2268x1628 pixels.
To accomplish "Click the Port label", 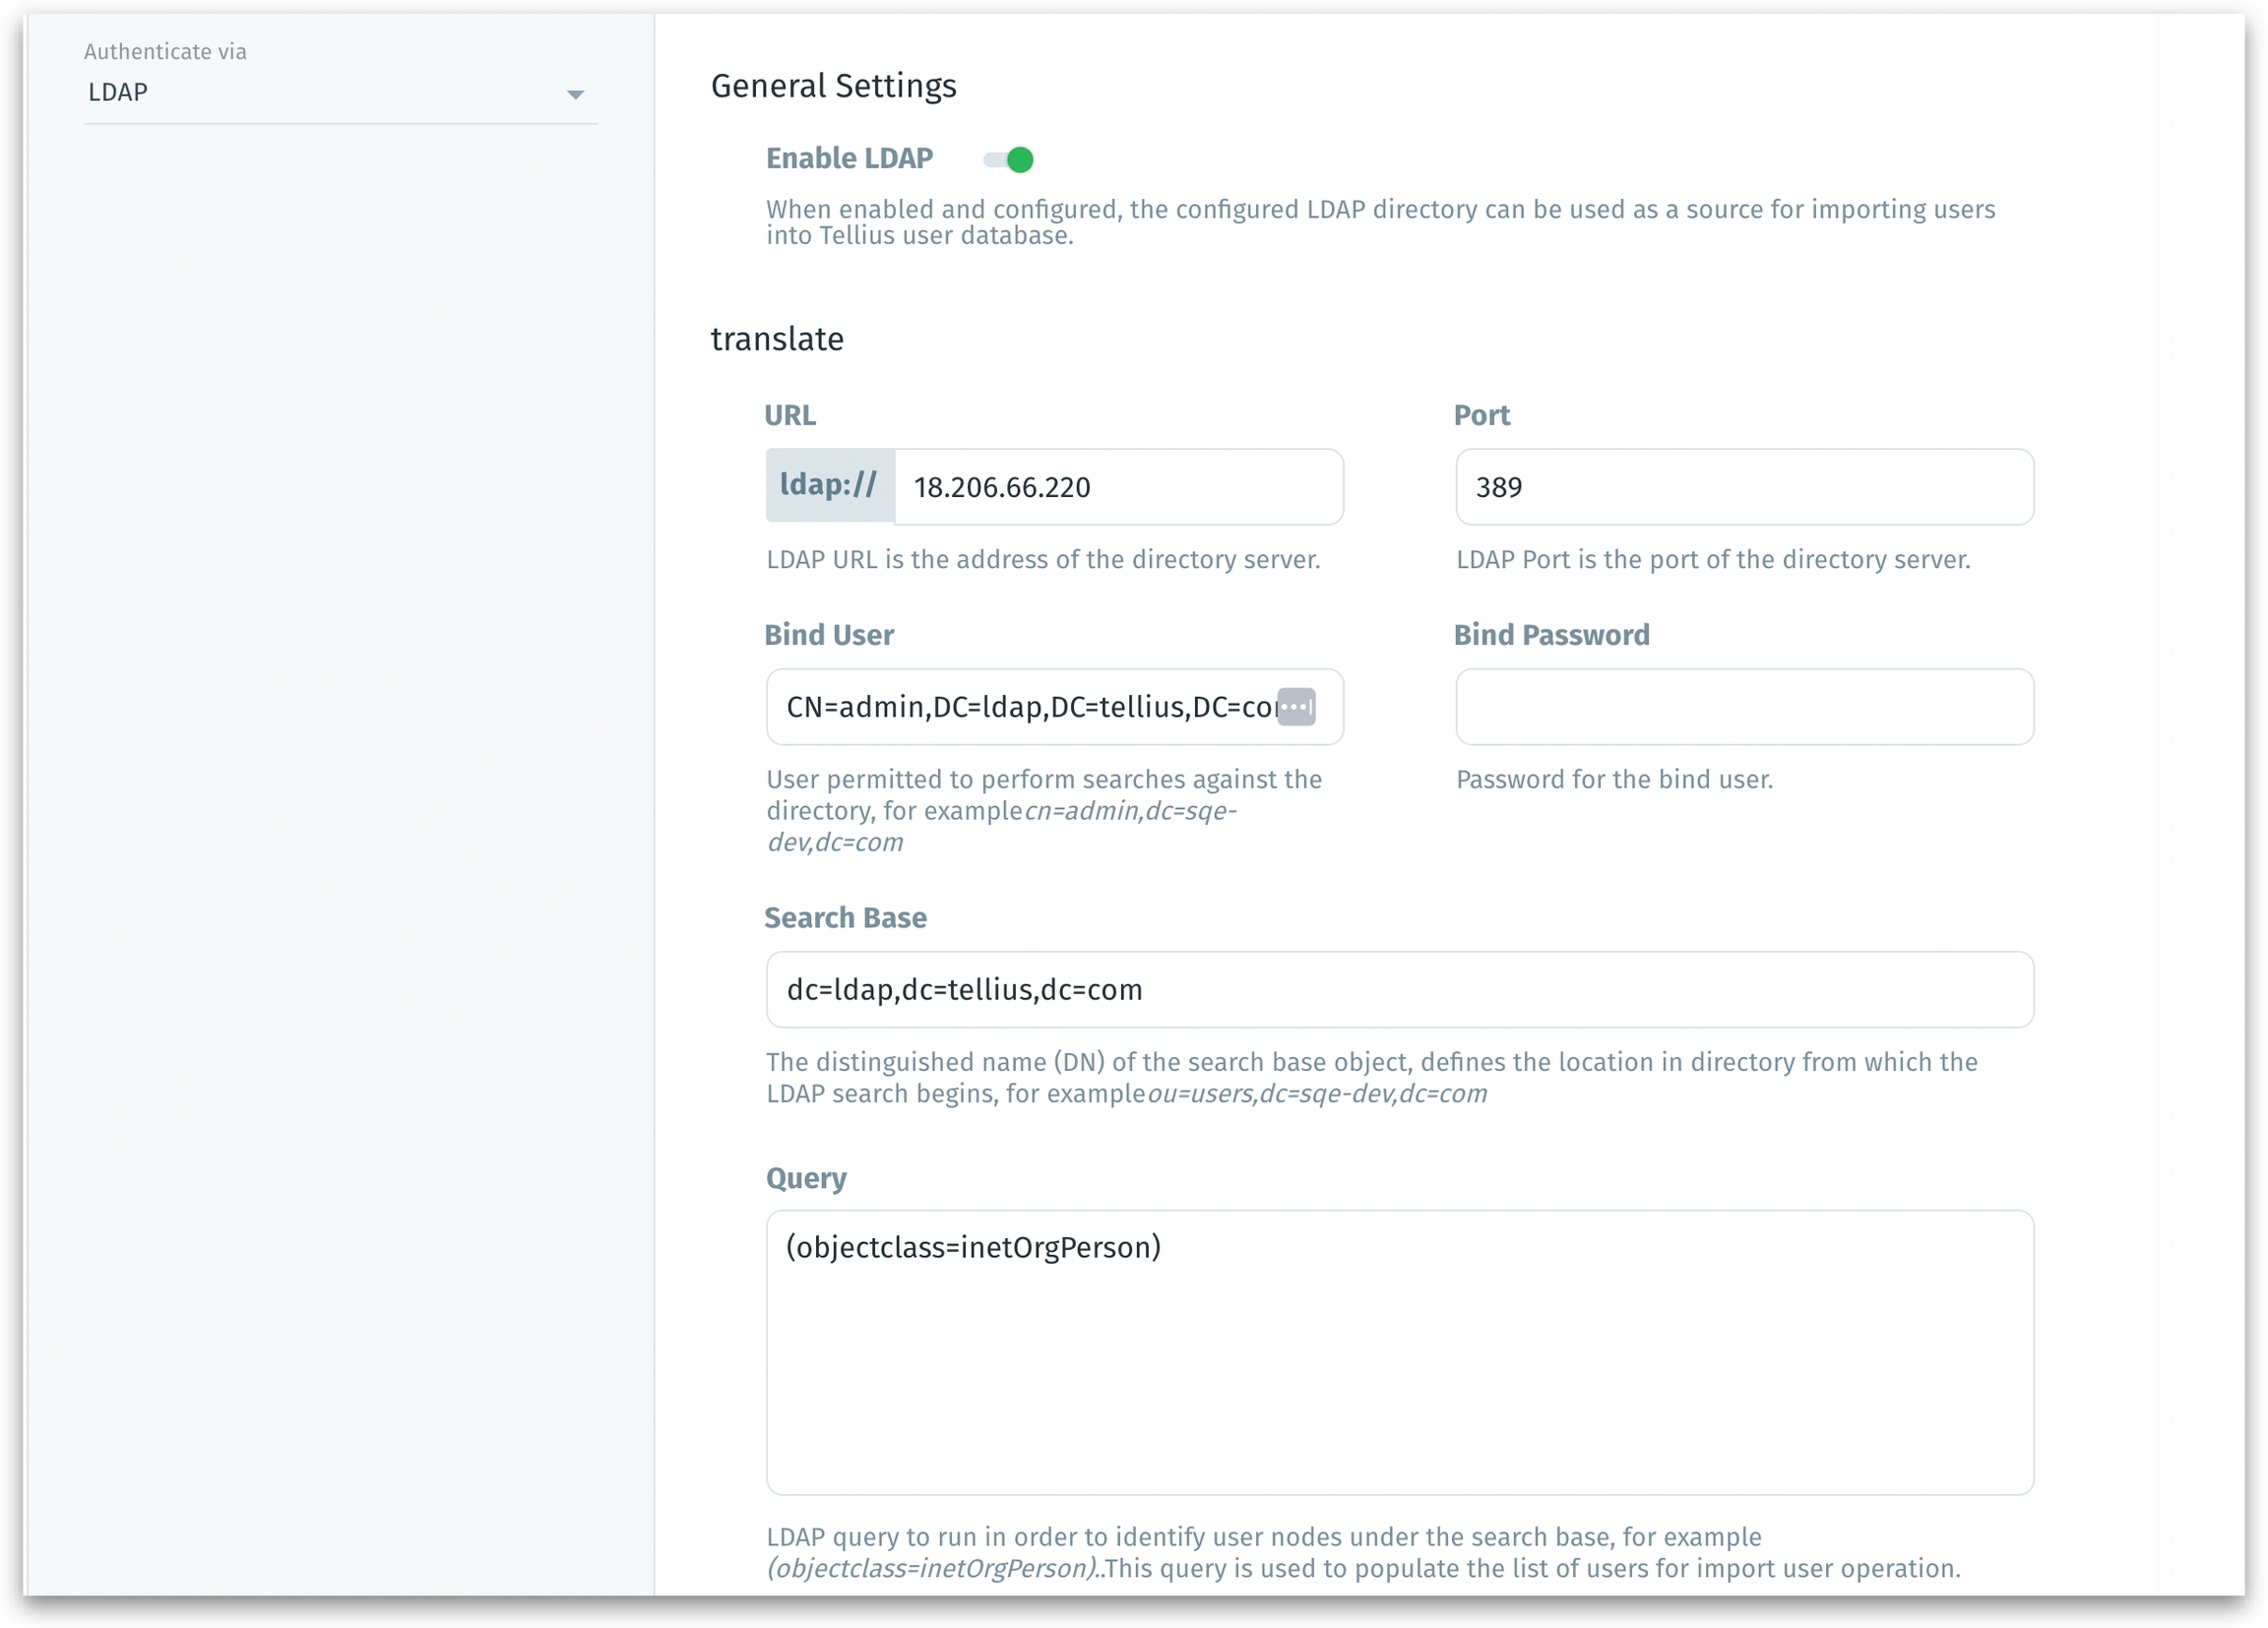I will click(1481, 415).
